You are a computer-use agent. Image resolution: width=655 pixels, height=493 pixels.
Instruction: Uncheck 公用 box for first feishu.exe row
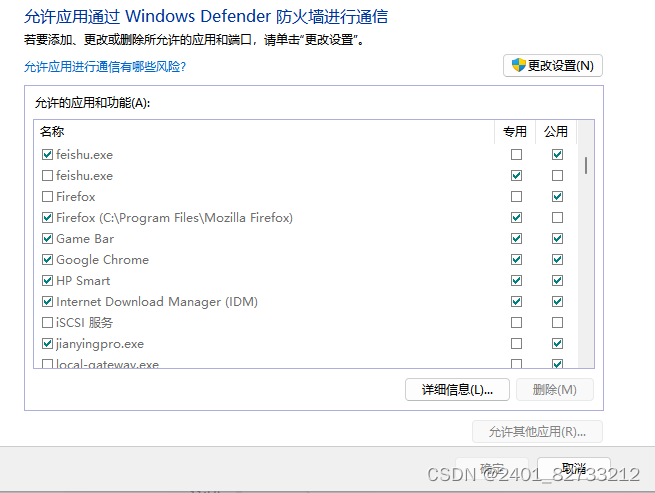click(557, 155)
